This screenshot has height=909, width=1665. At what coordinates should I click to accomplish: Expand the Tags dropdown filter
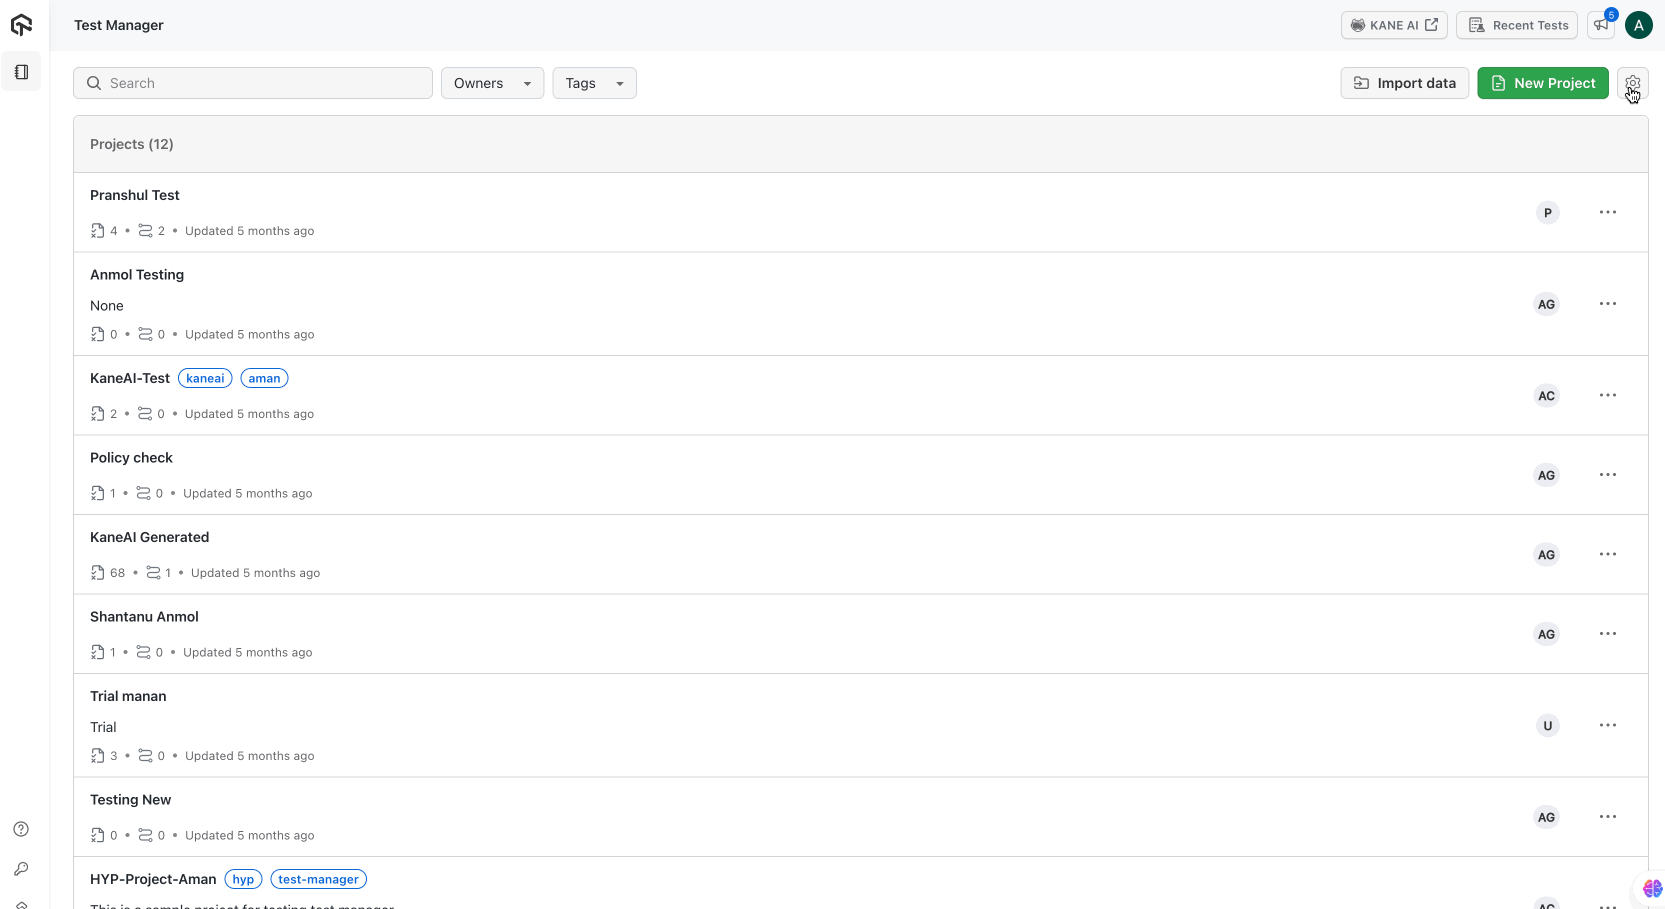pyautogui.click(x=594, y=83)
